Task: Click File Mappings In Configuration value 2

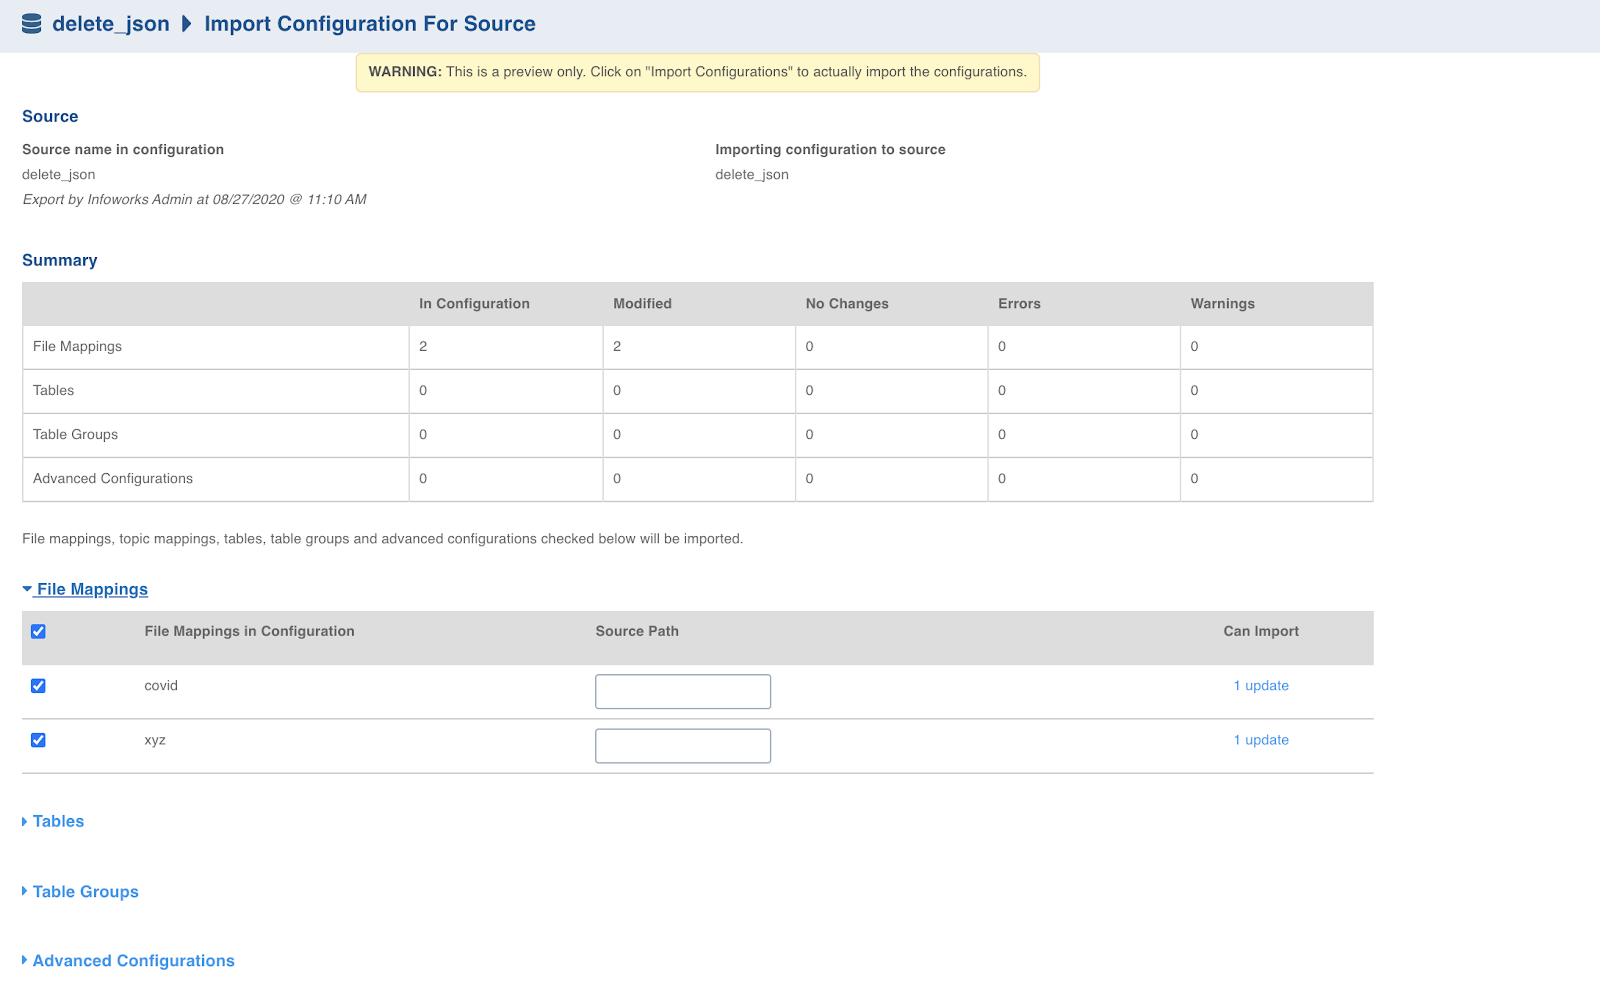Action: point(423,347)
